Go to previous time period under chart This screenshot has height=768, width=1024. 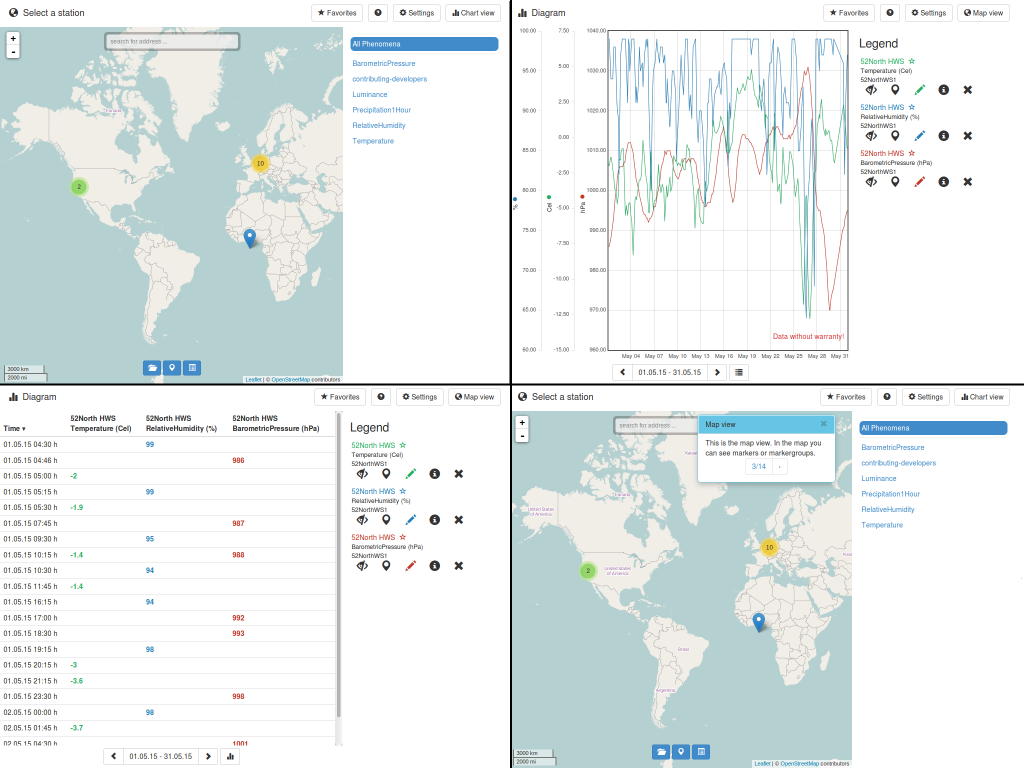coord(622,372)
